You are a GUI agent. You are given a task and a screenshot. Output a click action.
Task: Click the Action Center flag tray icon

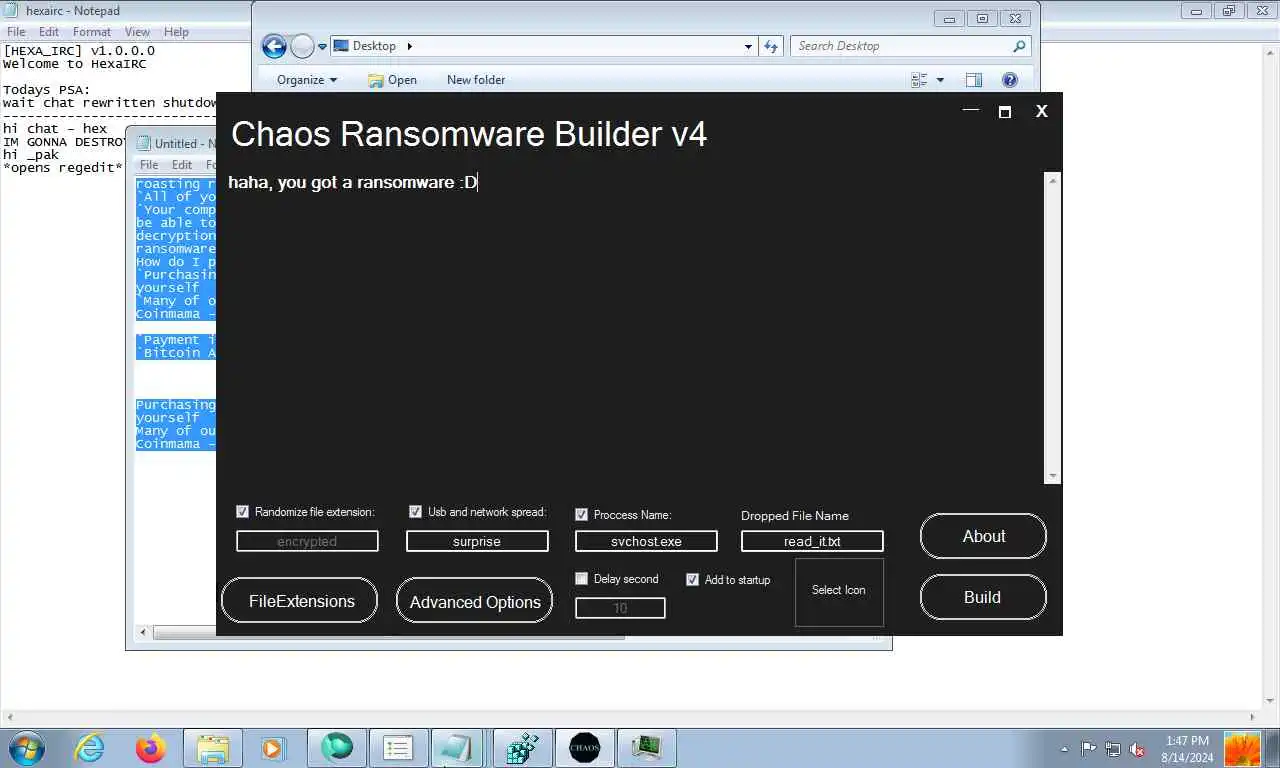(1088, 749)
